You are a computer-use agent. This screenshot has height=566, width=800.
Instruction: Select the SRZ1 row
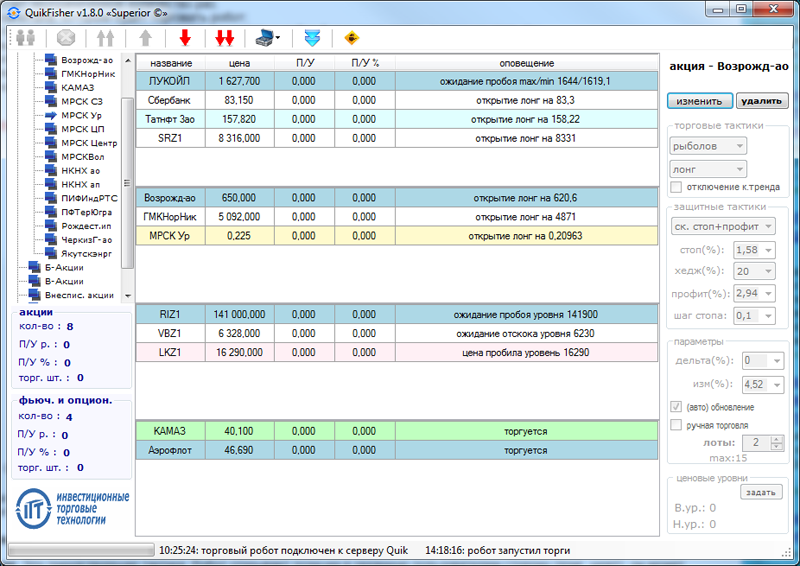tap(397, 138)
